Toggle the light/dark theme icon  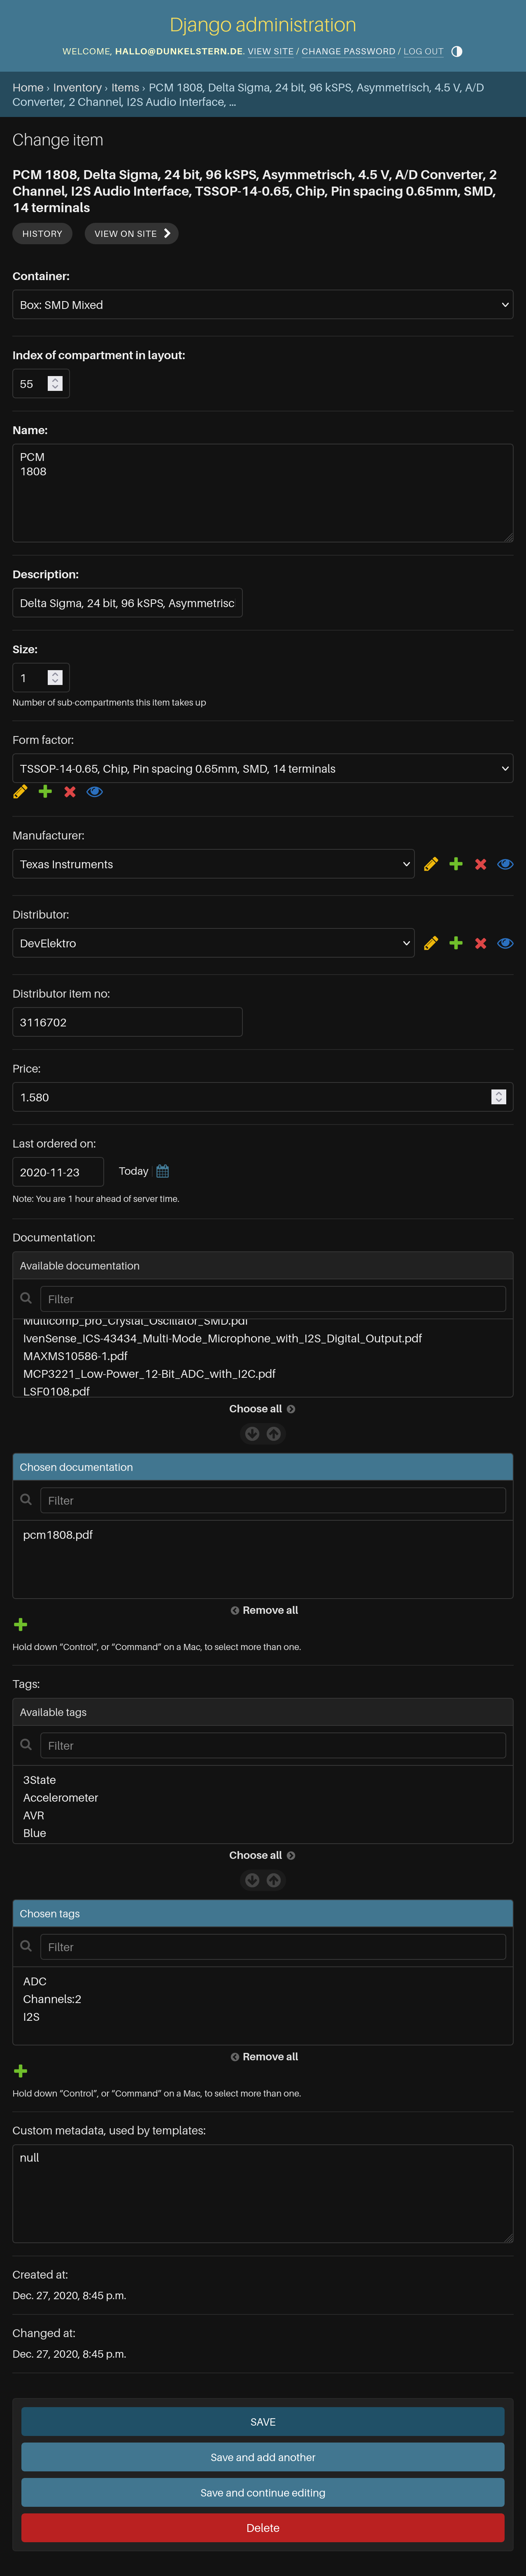pos(457,51)
